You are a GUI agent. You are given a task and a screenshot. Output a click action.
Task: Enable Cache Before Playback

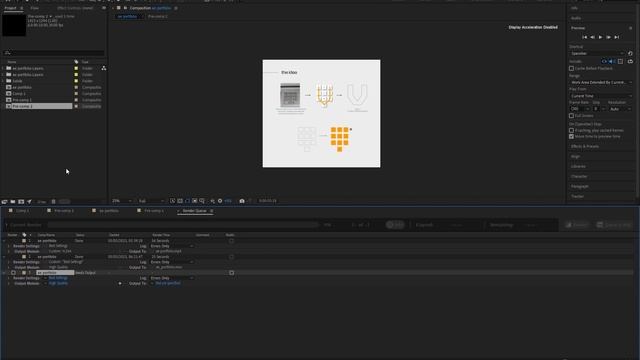pyautogui.click(x=571, y=69)
